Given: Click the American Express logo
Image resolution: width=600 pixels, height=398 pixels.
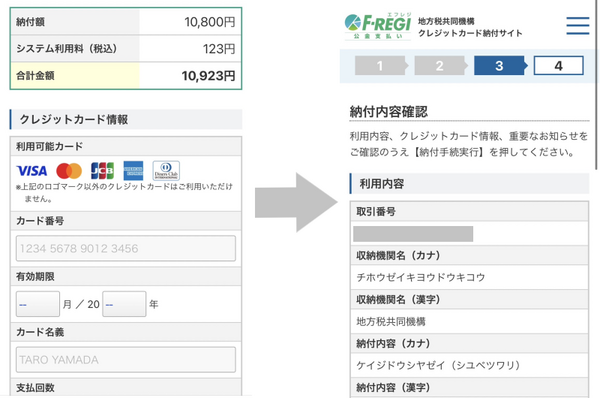Looking at the screenshot, I should [x=133, y=171].
